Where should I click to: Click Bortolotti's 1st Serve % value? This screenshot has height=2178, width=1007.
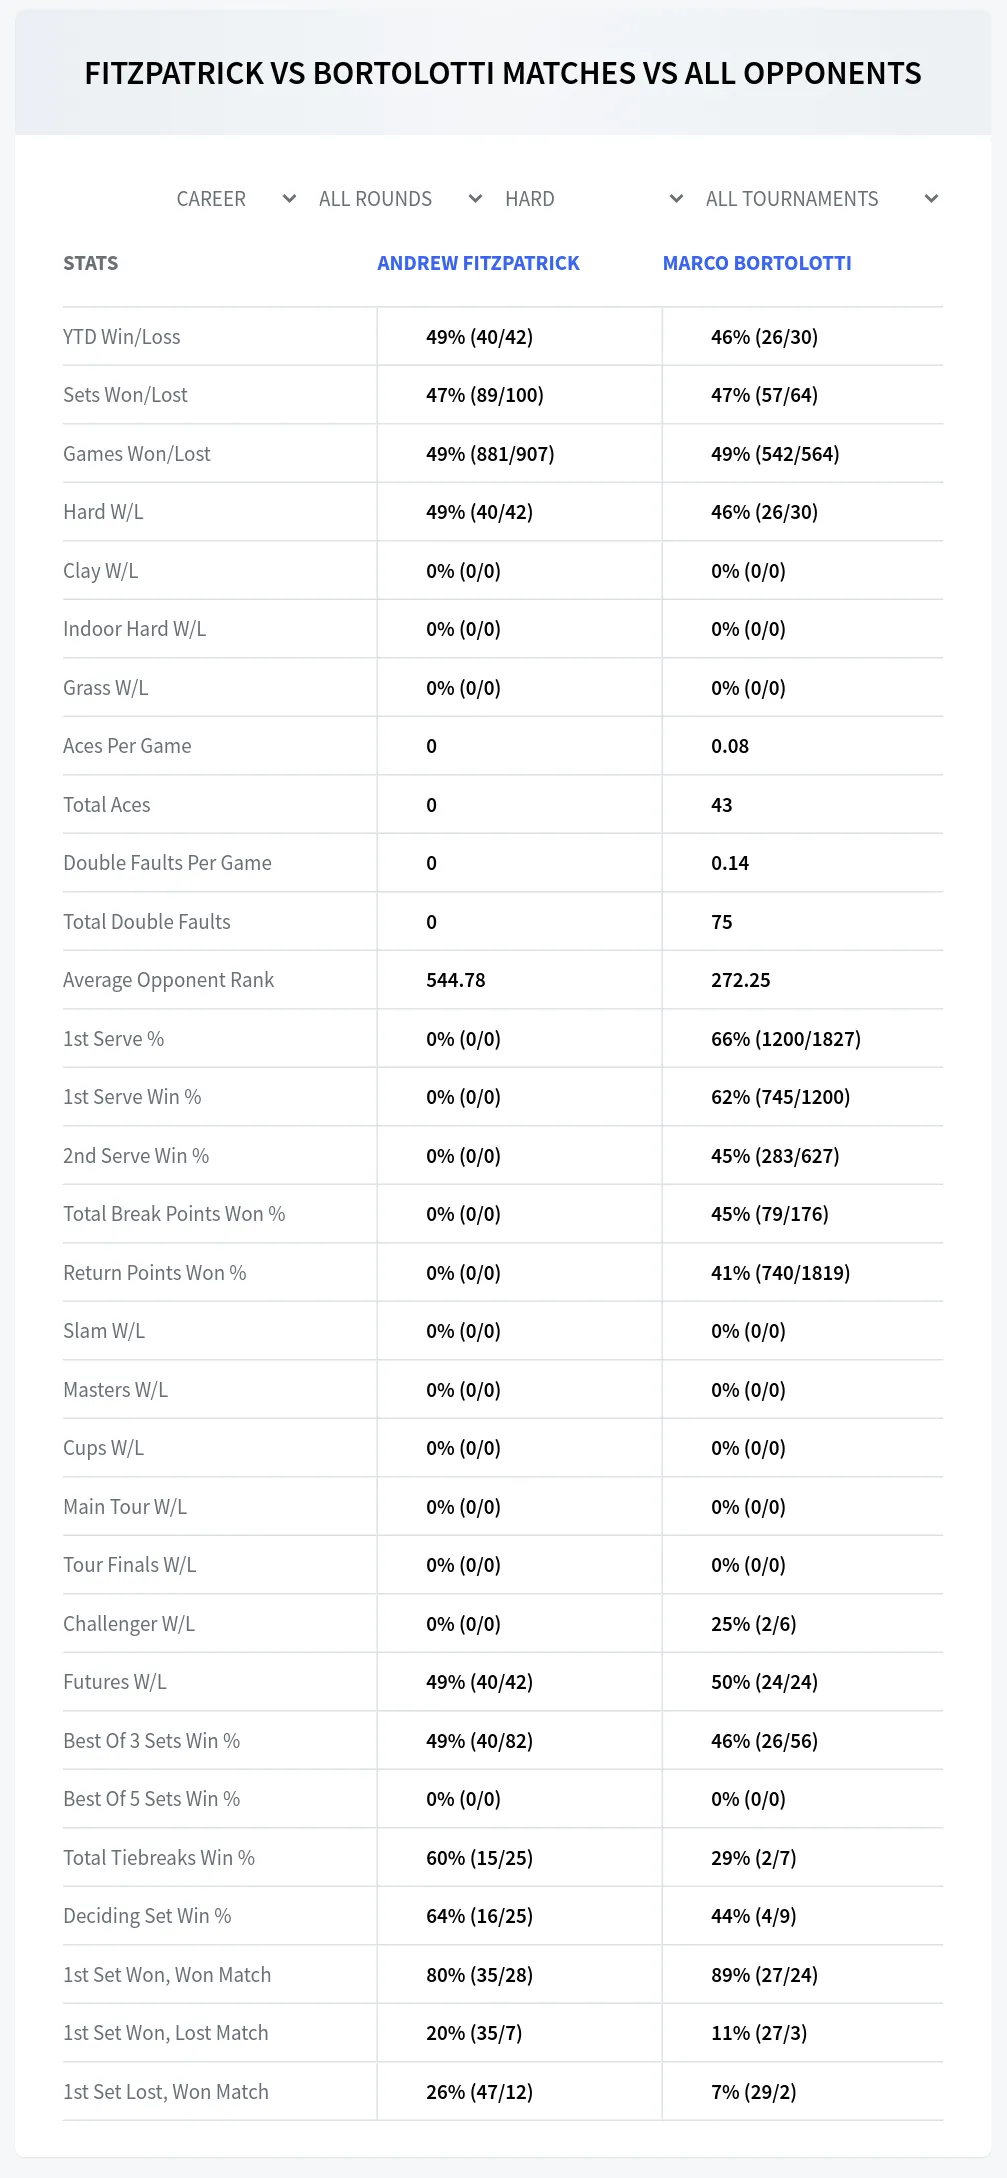pyautogui.click(x=786, y=1039)
